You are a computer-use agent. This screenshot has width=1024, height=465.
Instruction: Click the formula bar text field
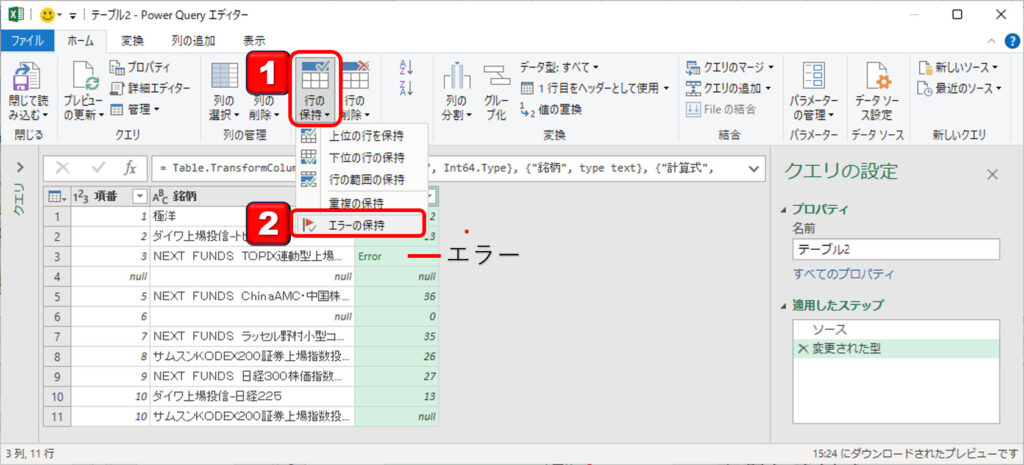tap(456, 168)
